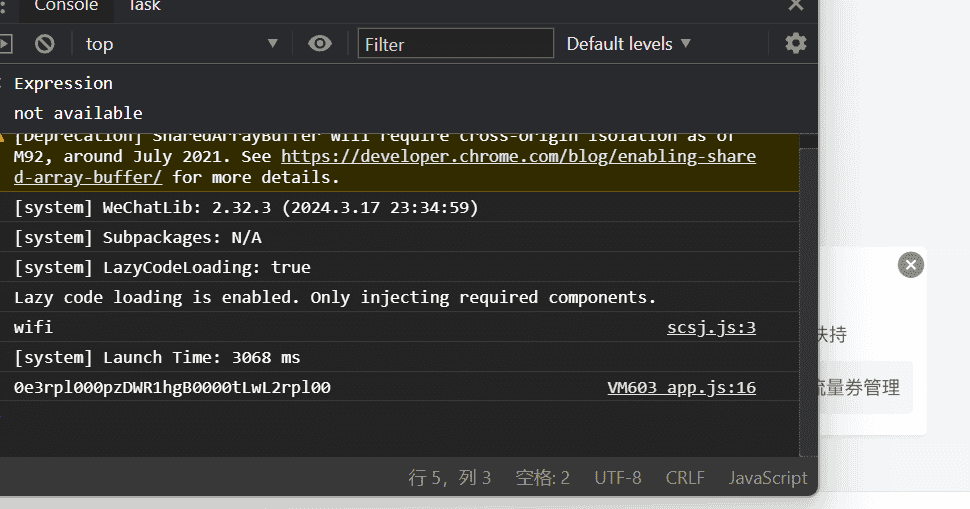Toggle the live expression eye icon
The image size is (970, 509).
(x=320, y=43)
